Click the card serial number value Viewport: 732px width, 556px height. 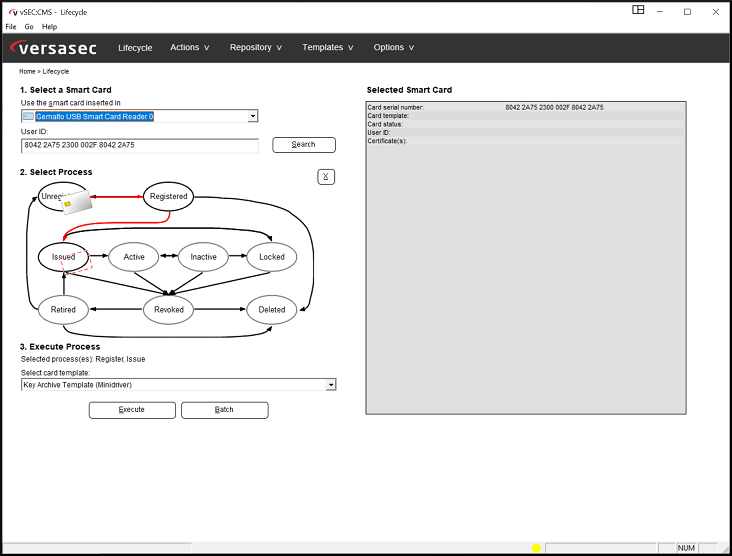pyautogui.click(x=554, y=107)
